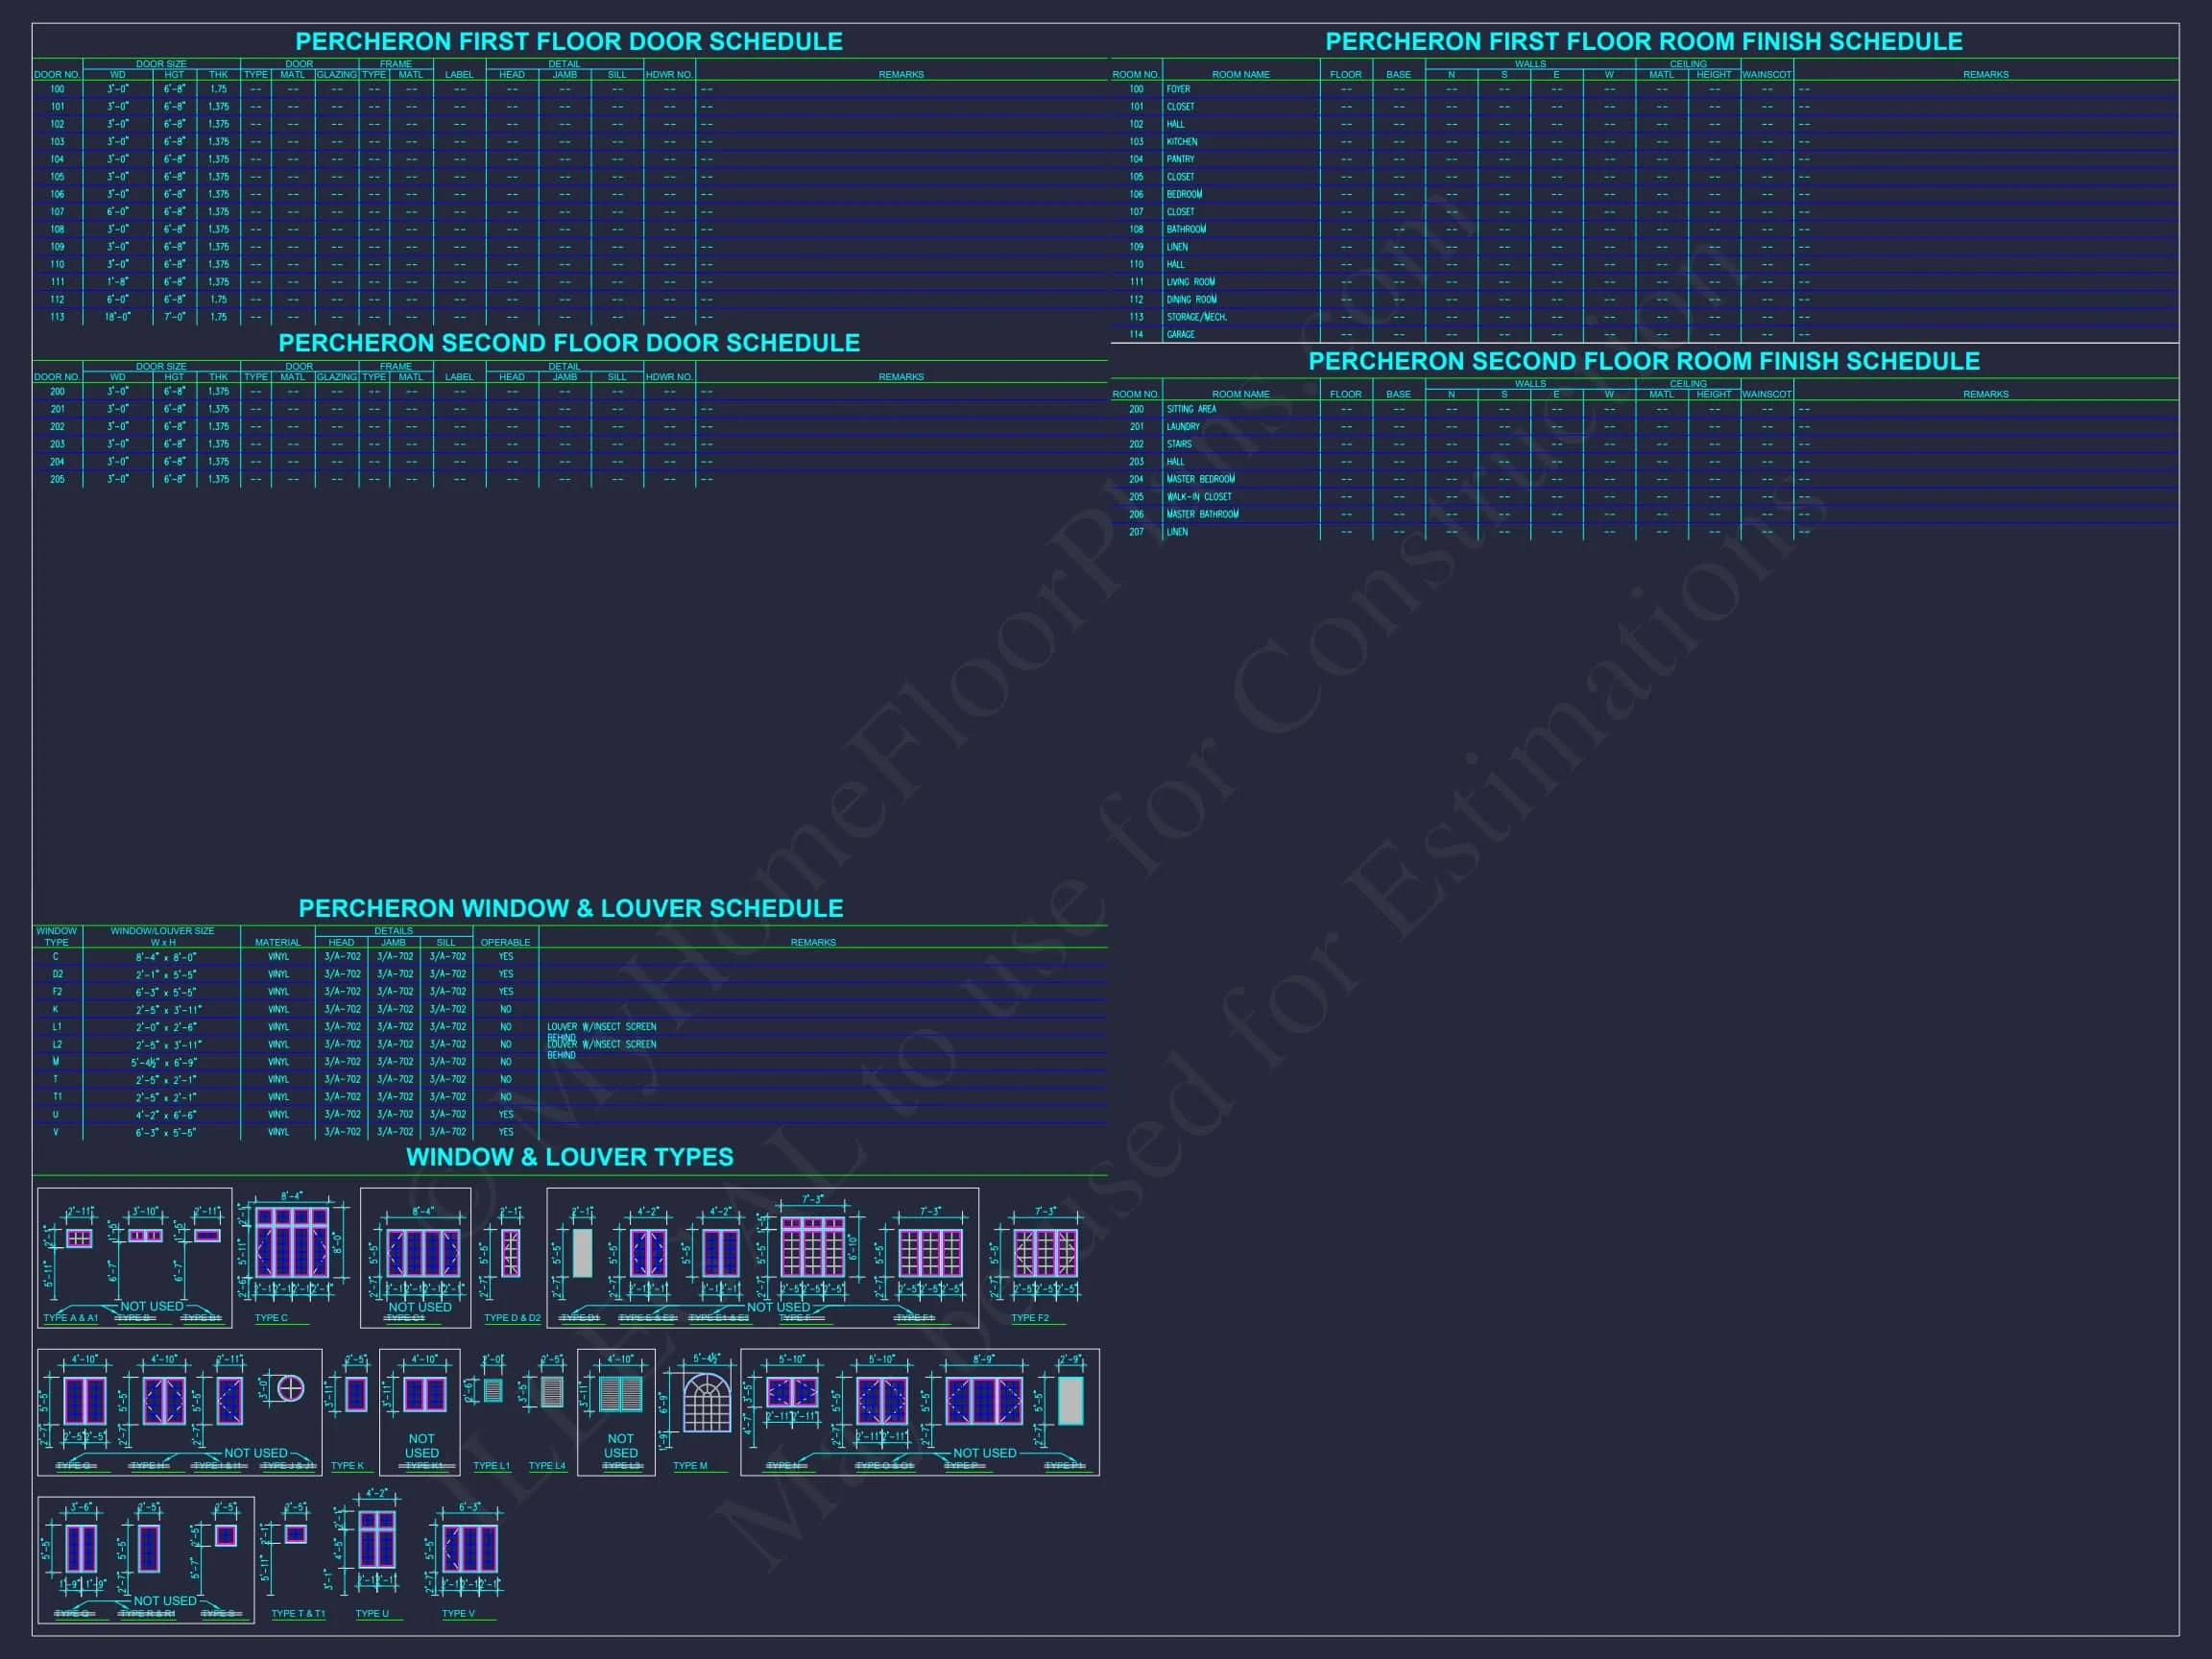
Task: Click the Garage room entry 114
Action: pos(1180,334)
